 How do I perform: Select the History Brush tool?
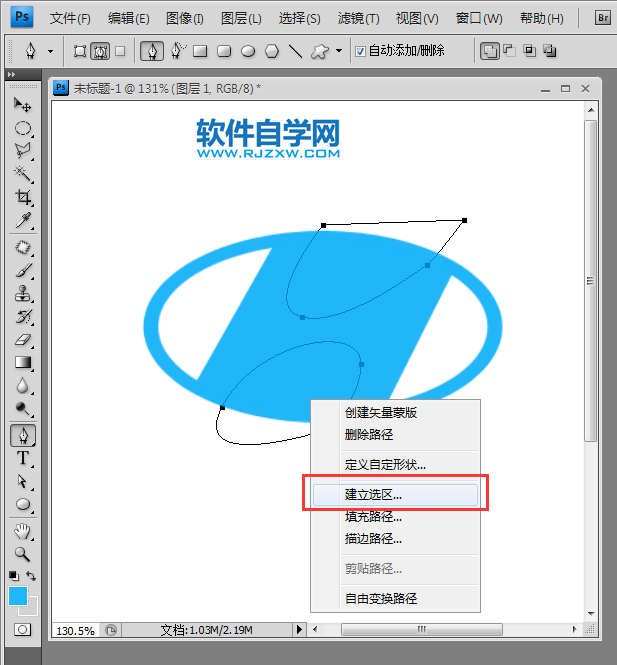click(22, 316)
